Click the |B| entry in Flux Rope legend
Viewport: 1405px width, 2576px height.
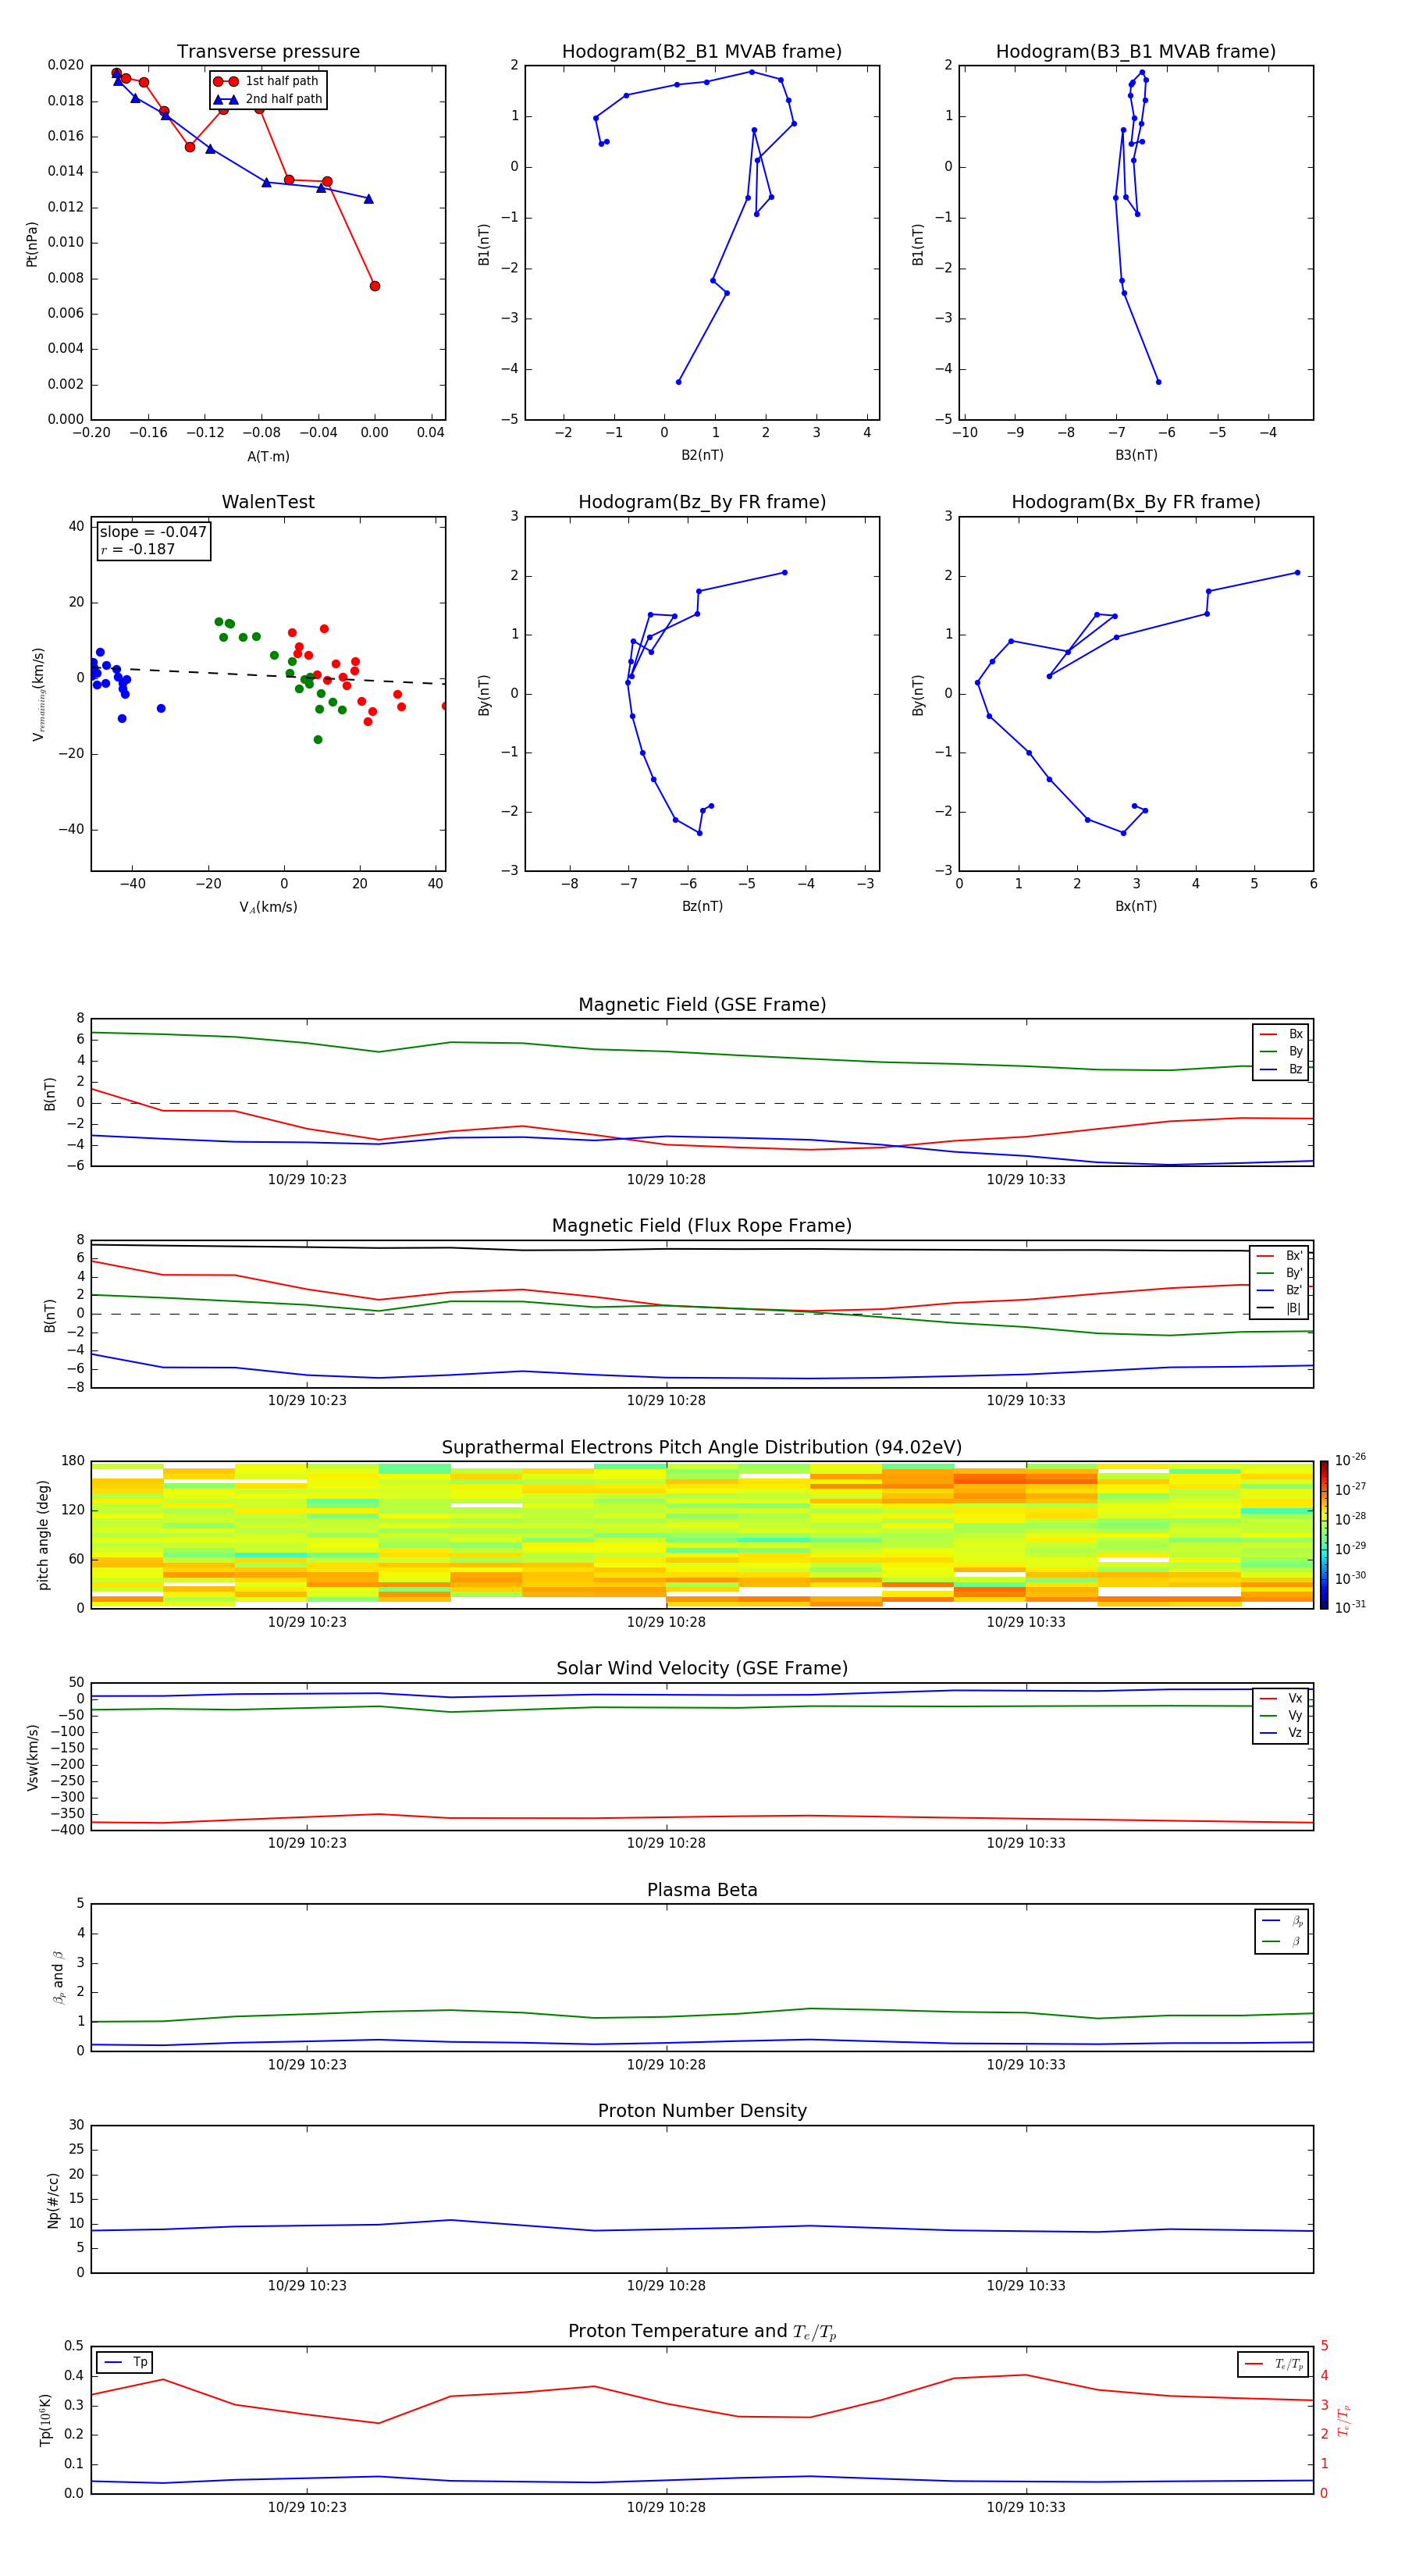(x=1279, y=1308)
